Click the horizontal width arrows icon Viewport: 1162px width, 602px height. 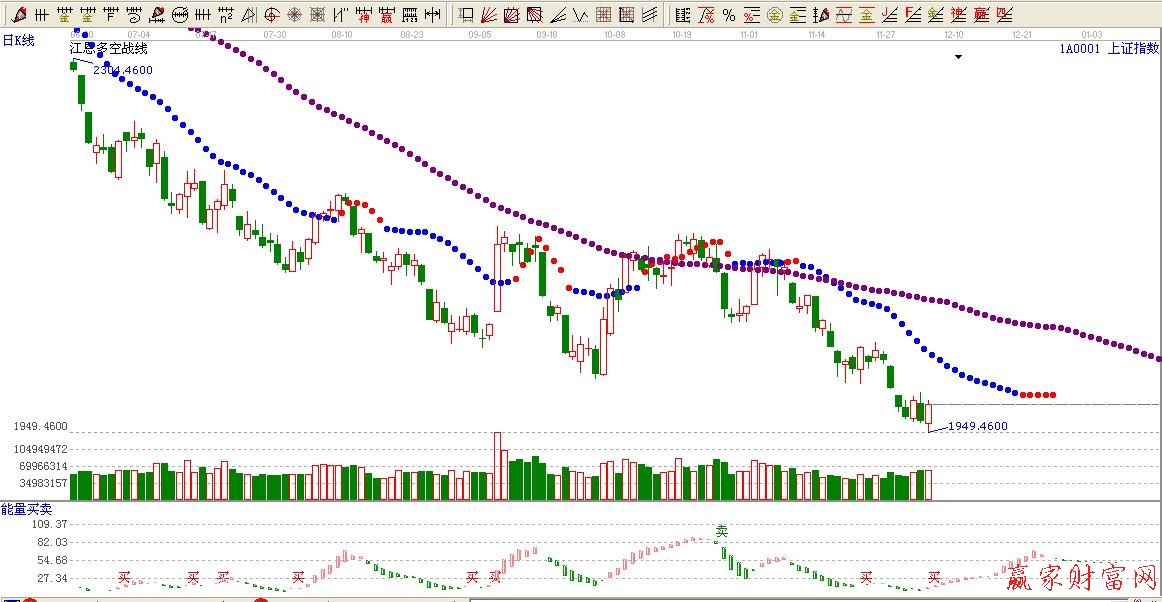pos(432,14)
